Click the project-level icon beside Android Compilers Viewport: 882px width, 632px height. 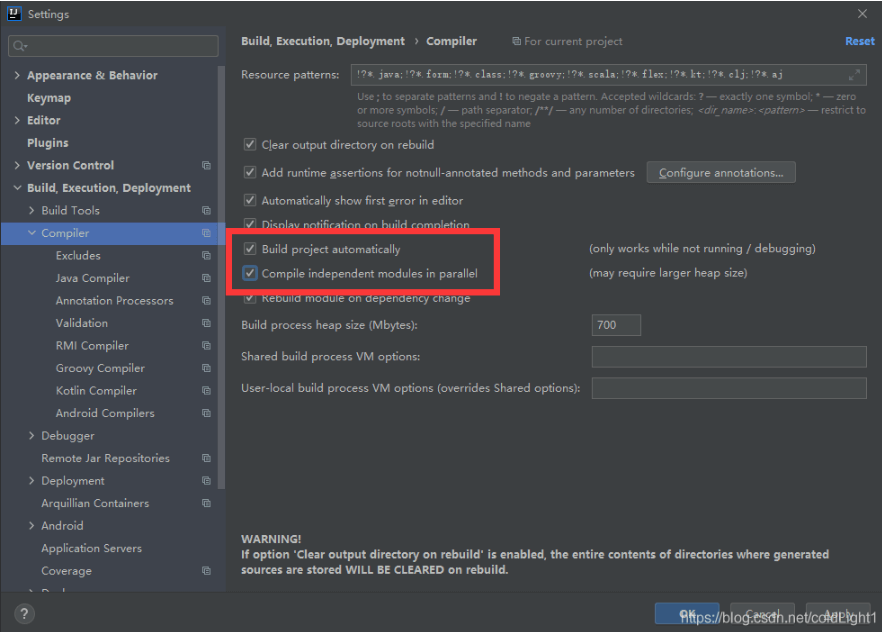206,413
